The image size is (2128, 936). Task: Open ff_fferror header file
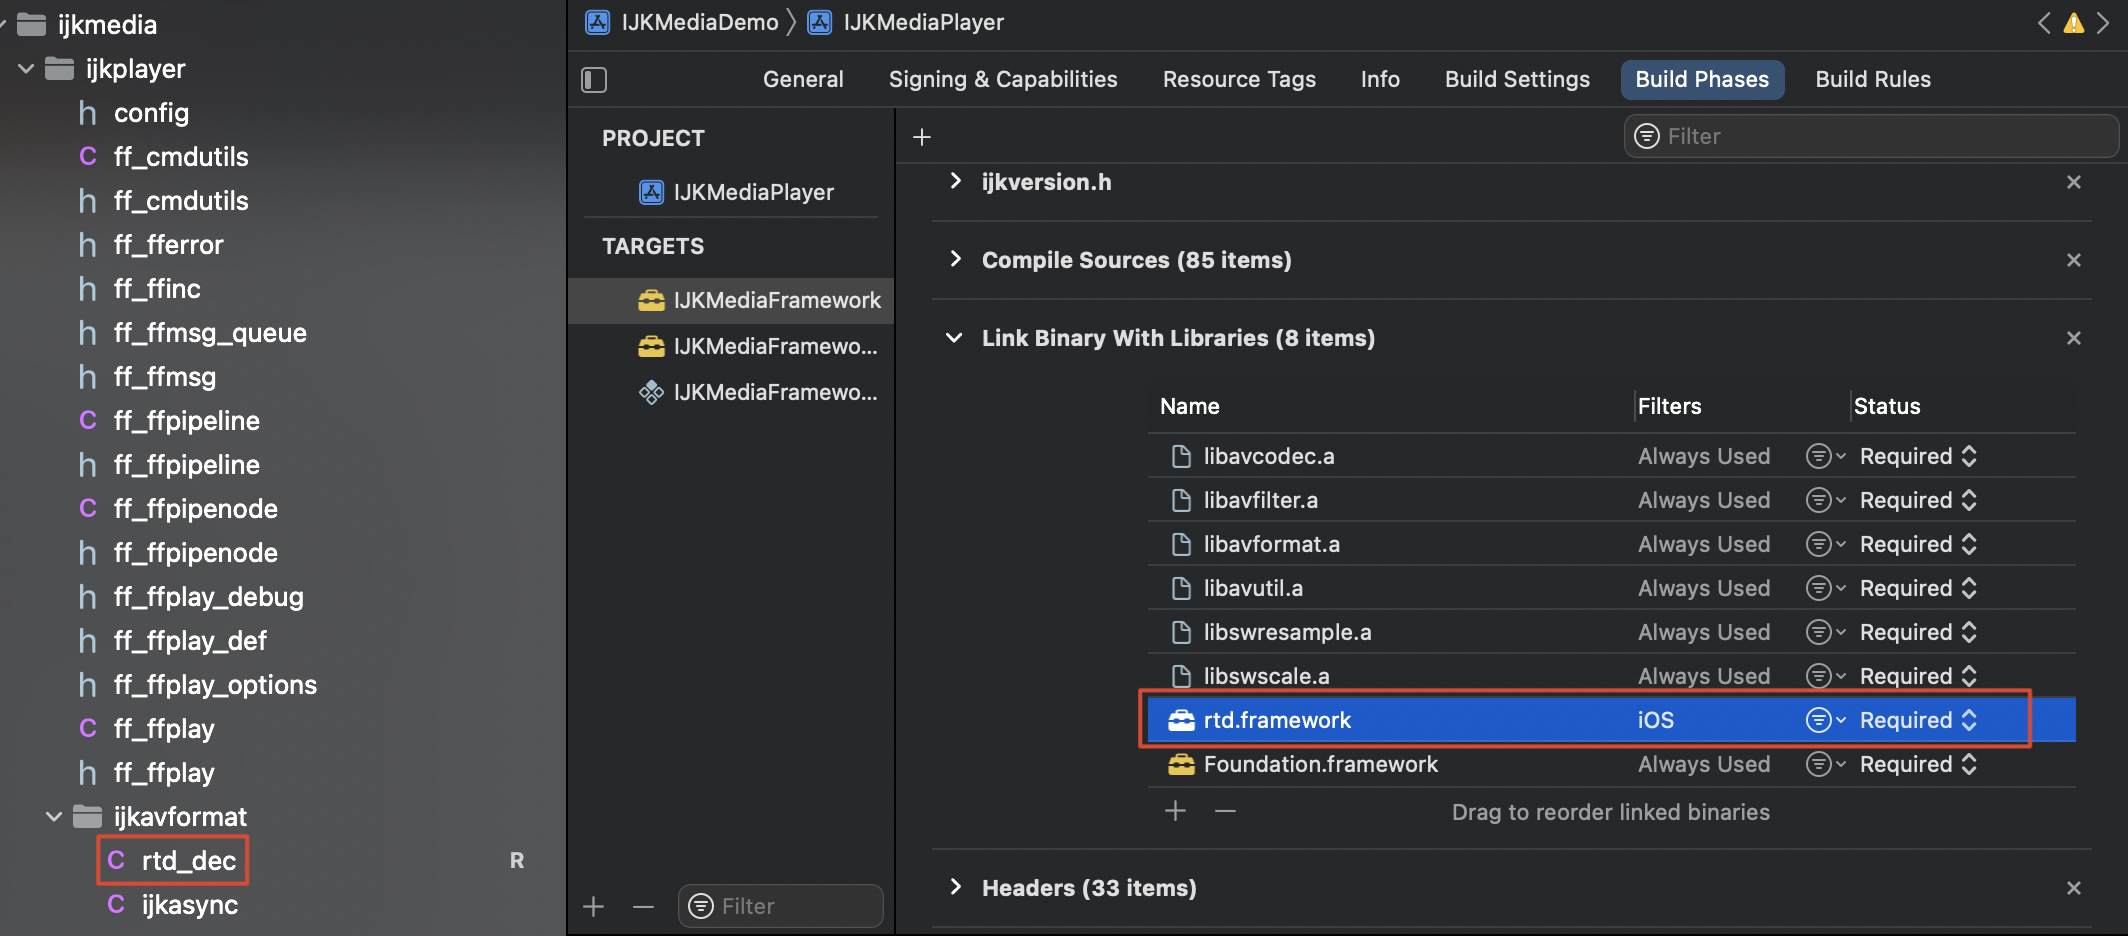168,245
